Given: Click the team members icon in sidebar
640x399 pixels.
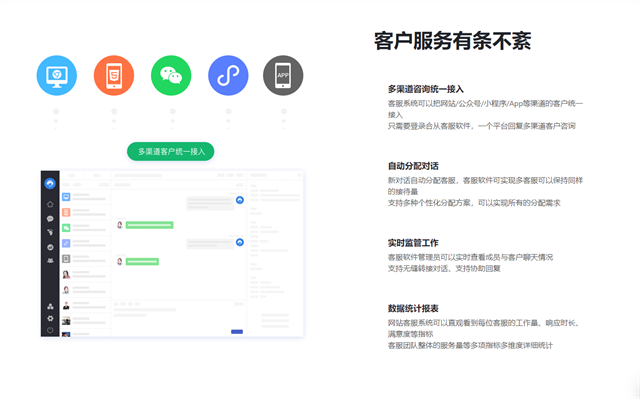Looking at the screenshot, I should [50, 260].
